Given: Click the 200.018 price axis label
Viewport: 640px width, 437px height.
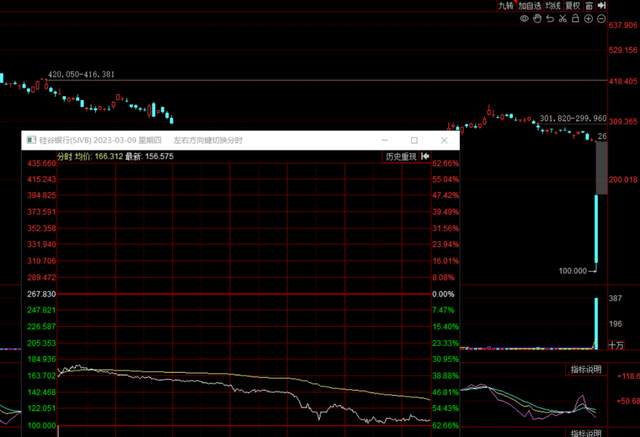Looking at the screenshot, I should pyautogui.click(x=623, y=180).
